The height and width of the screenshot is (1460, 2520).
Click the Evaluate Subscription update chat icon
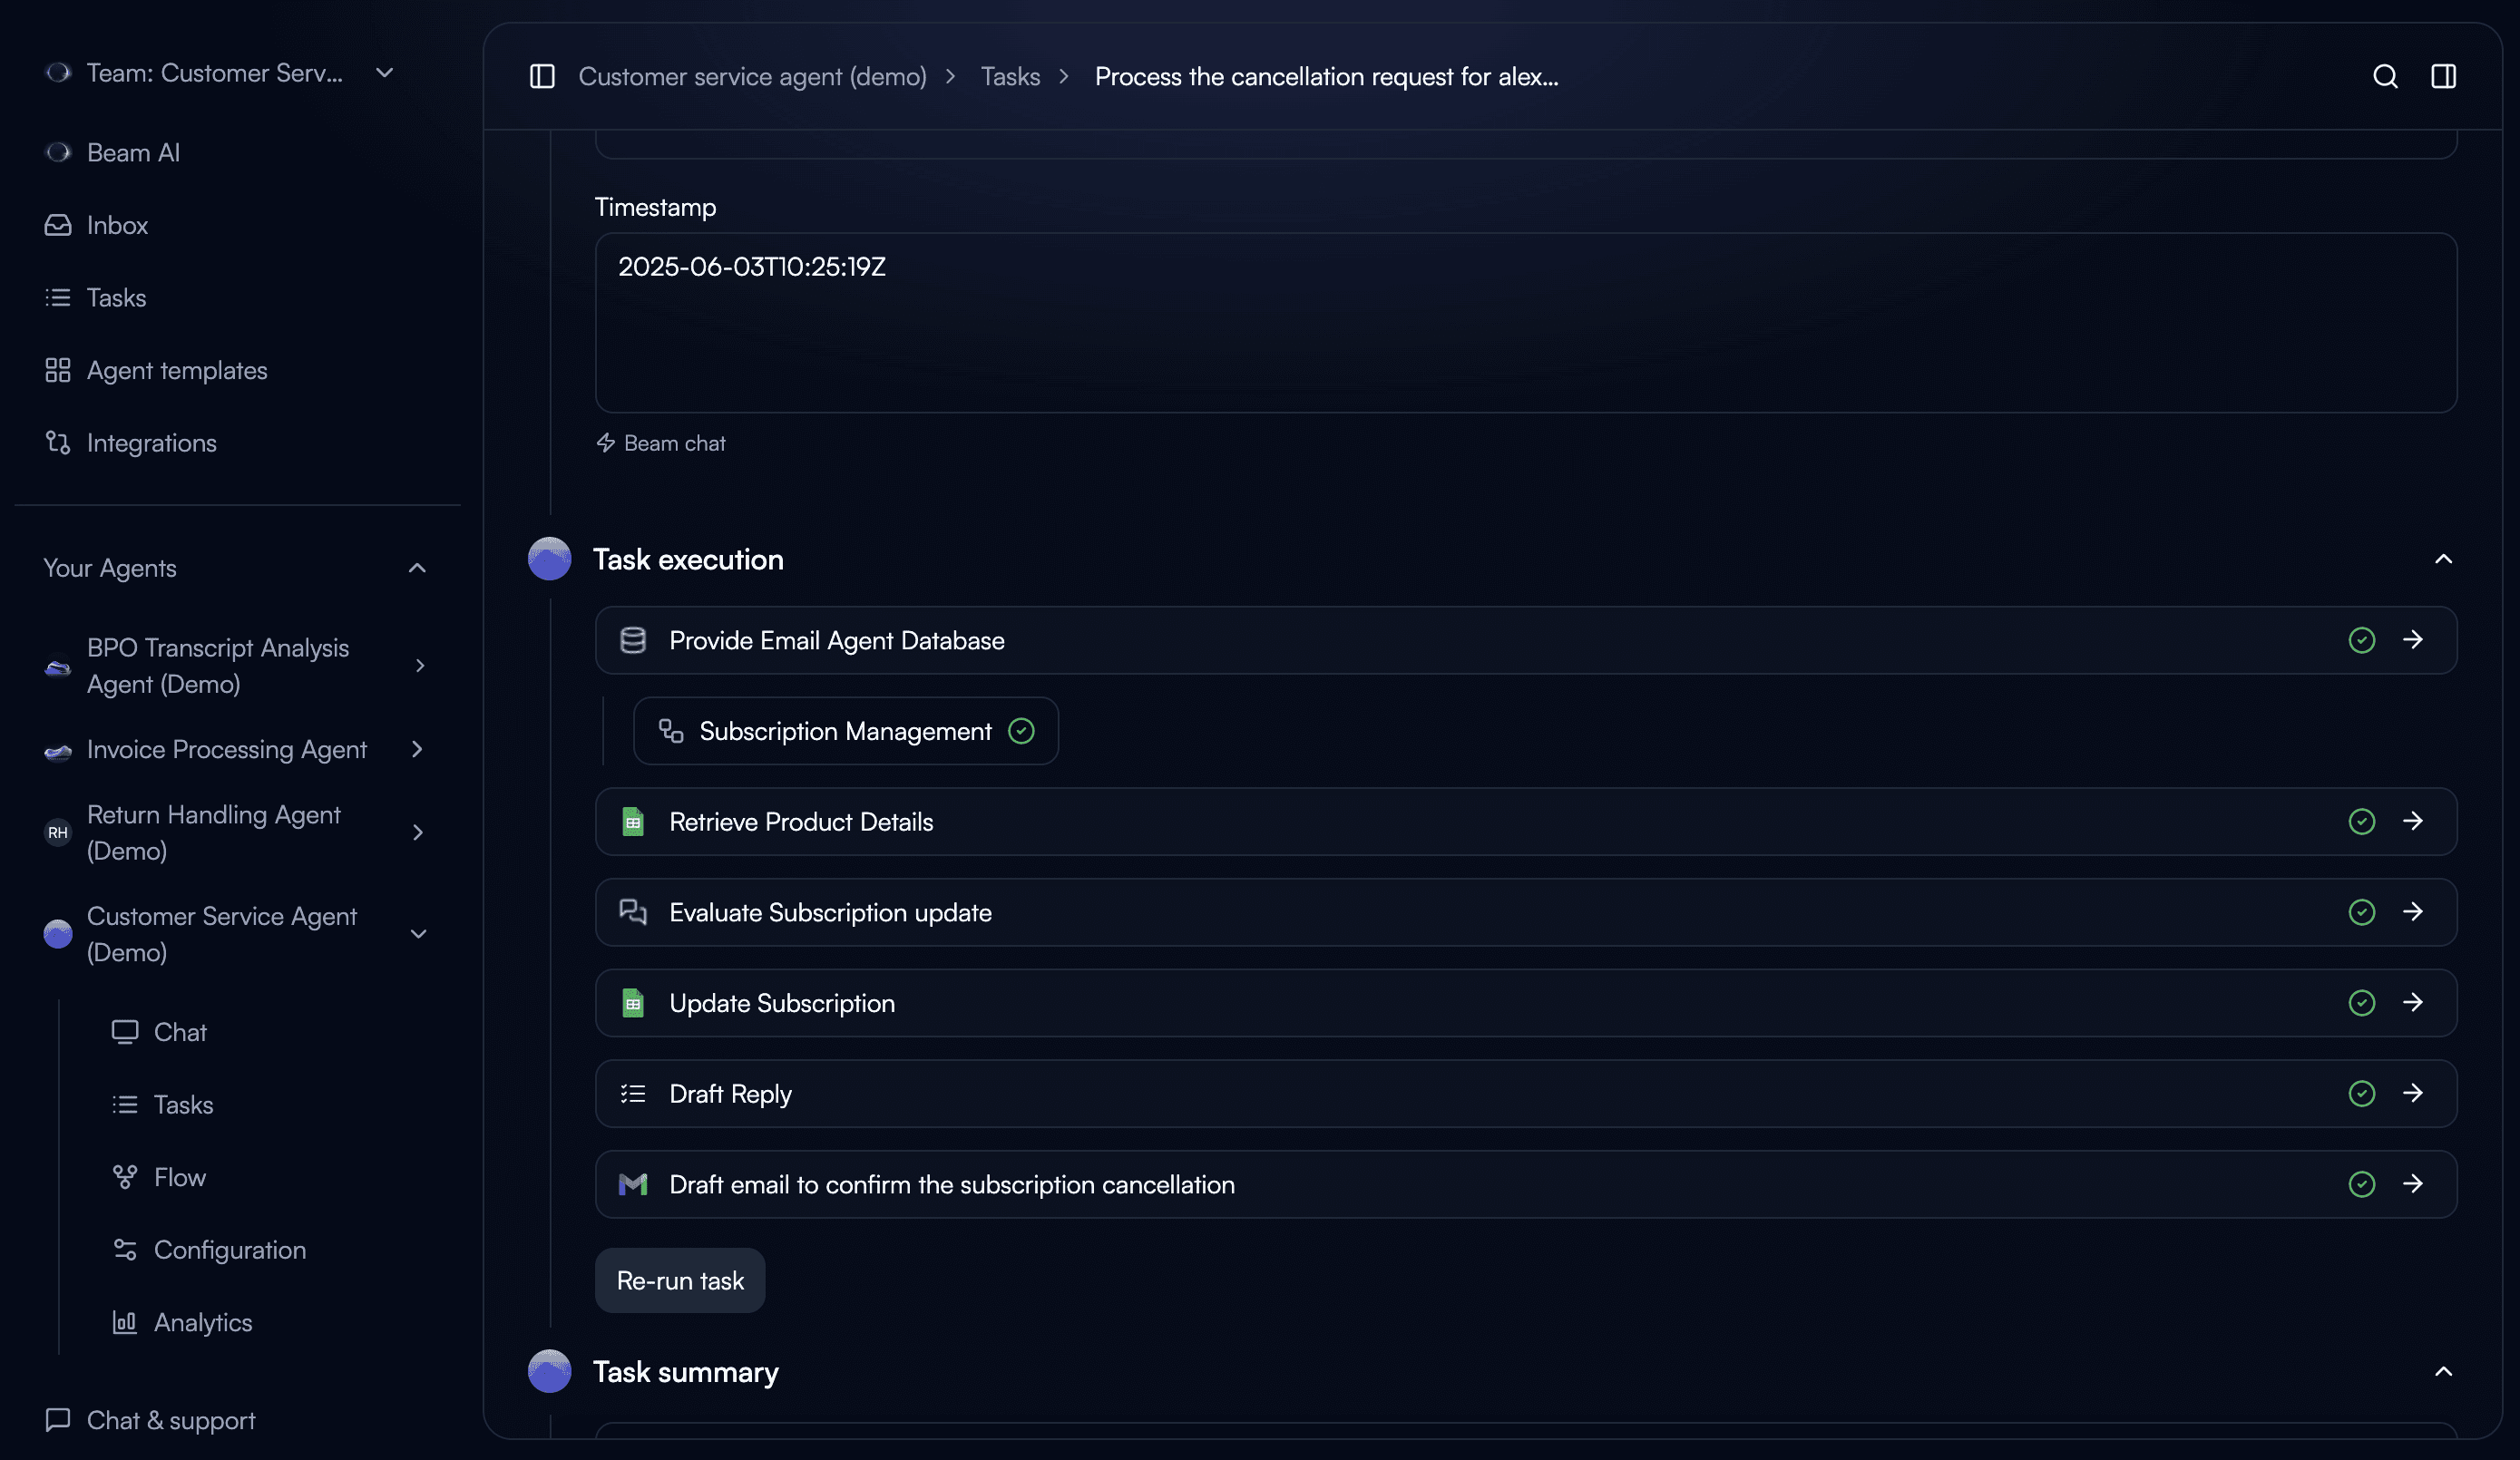tap(633, 912)
